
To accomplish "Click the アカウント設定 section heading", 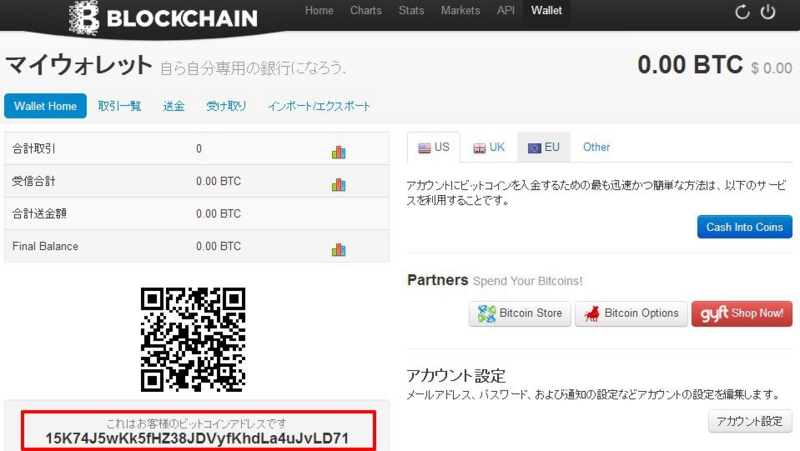I will coord(456,376).
